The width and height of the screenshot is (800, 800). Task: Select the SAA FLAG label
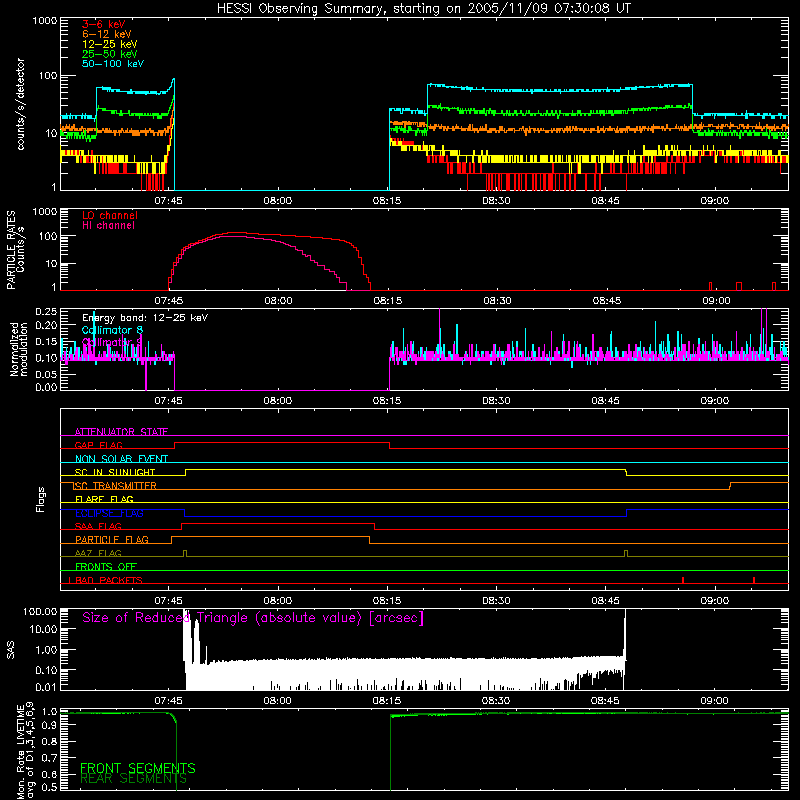98,526
